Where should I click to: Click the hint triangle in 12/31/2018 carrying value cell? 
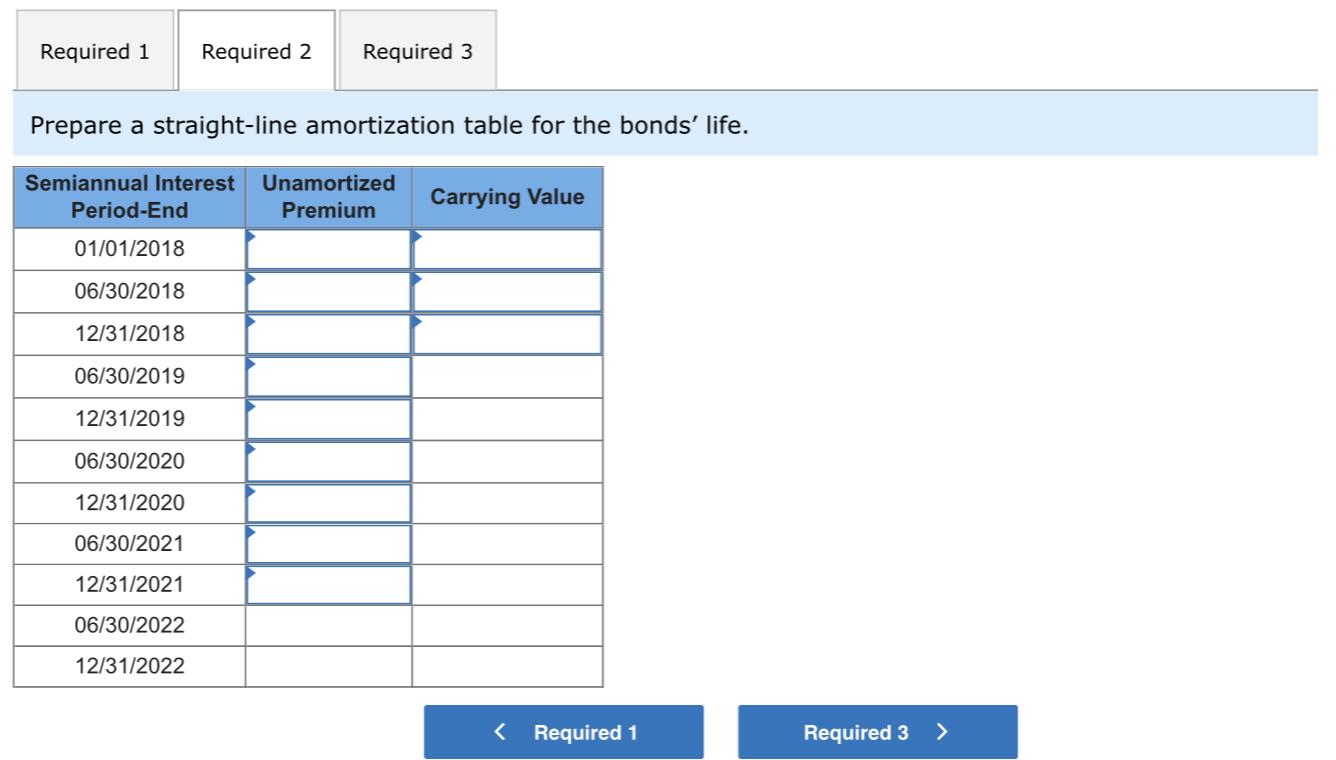click(x=418, y=320)
